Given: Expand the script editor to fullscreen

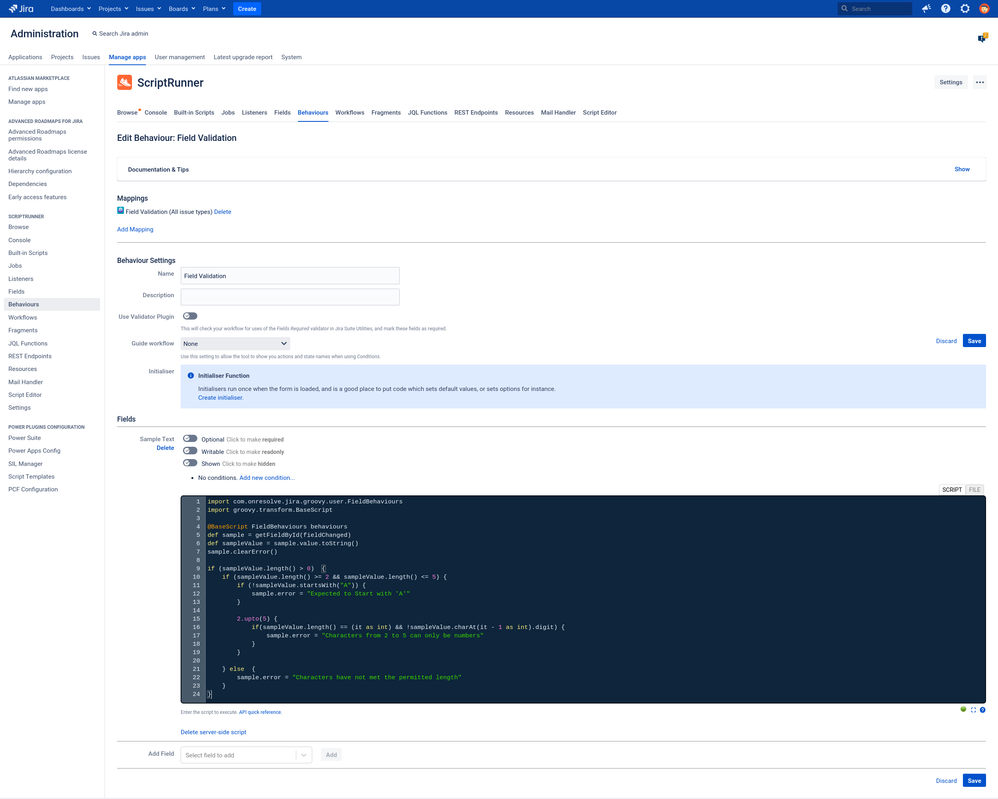Looking at the screenshot, I should pos(973,710).
